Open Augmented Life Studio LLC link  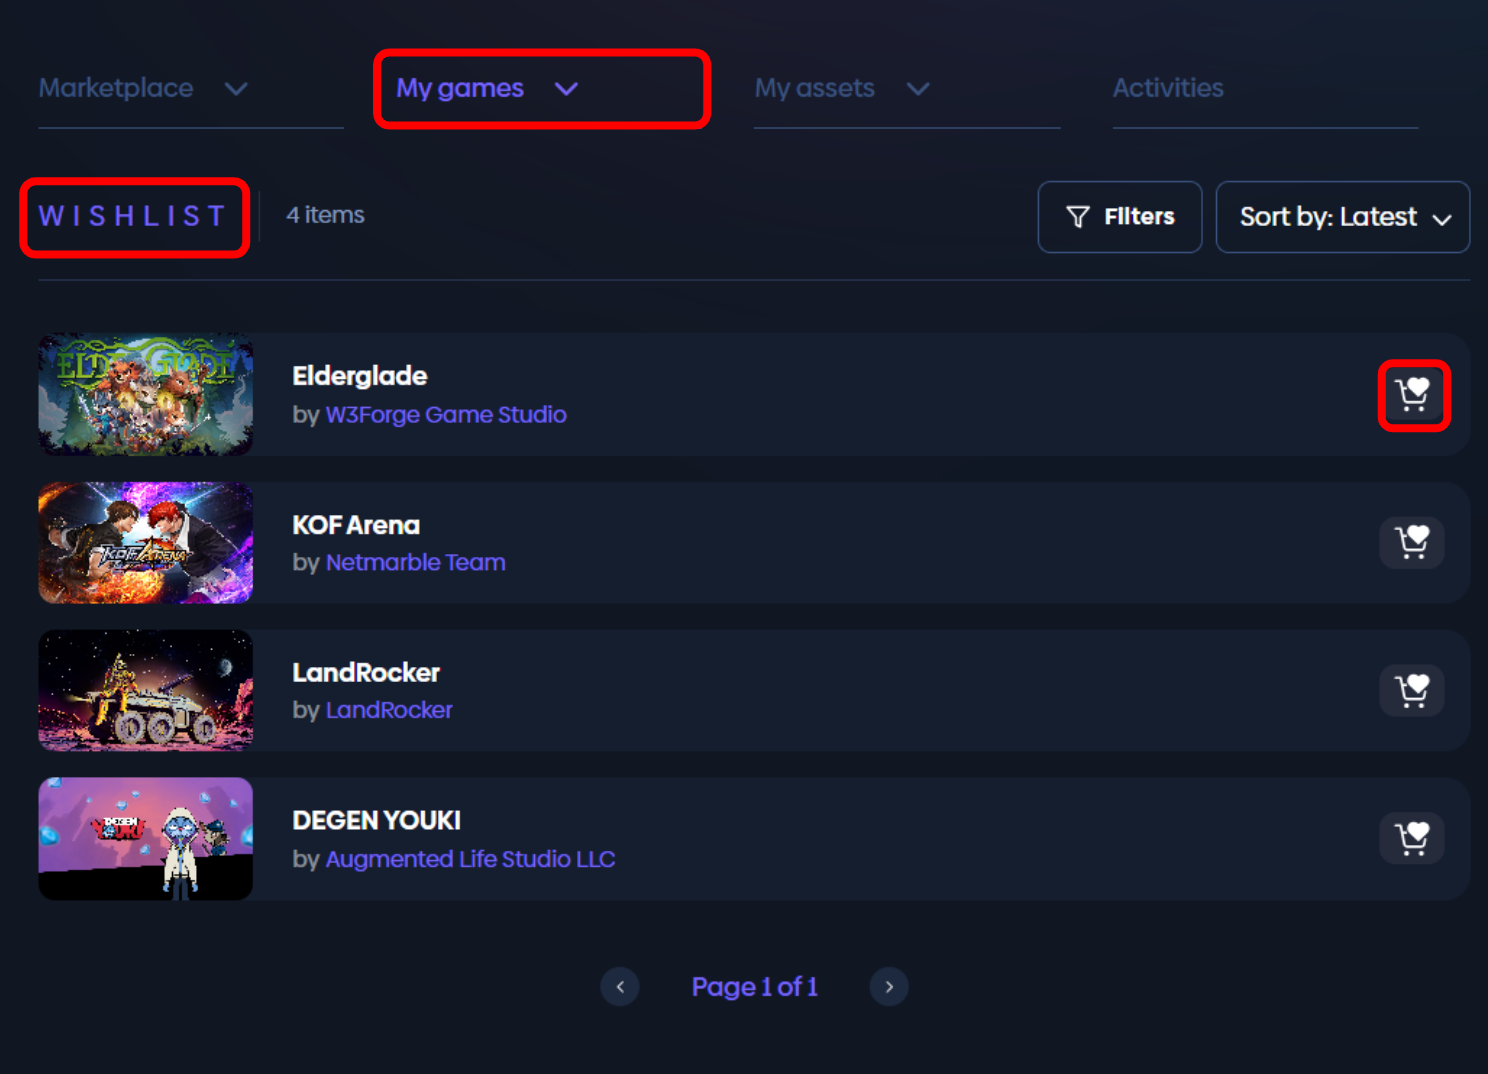[470, 859]
